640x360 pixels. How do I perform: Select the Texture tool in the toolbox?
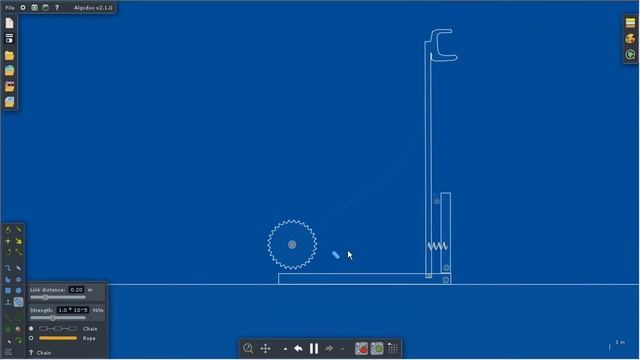[8, 352]
